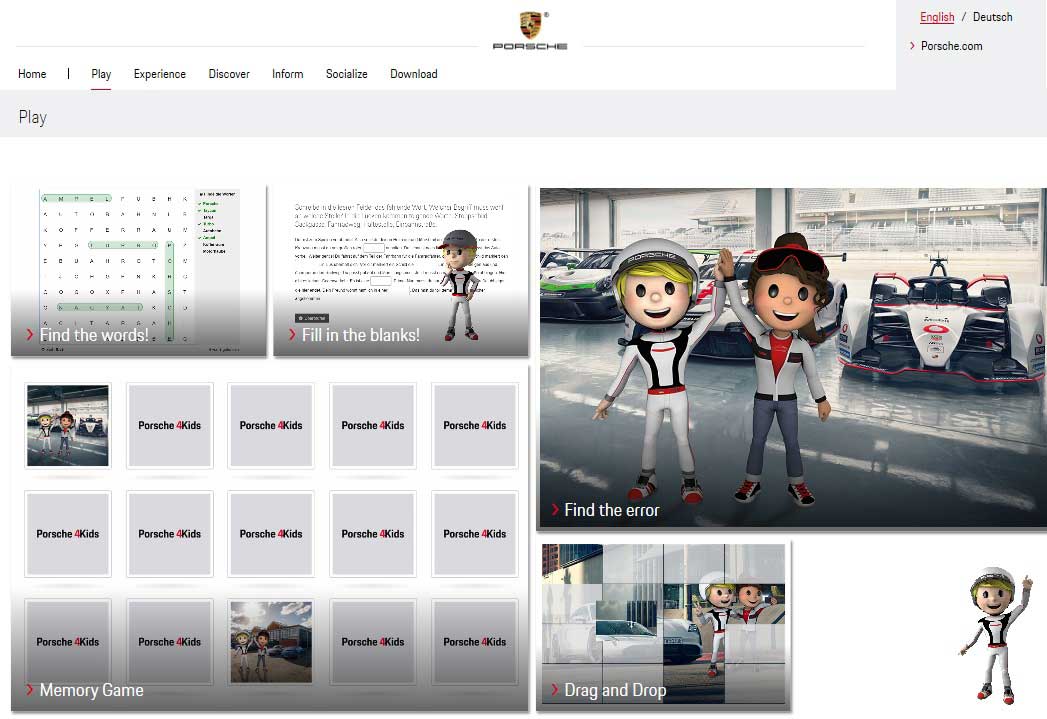Click the revealed memory card in top row
1047x719 pixels.
[68, 425]
